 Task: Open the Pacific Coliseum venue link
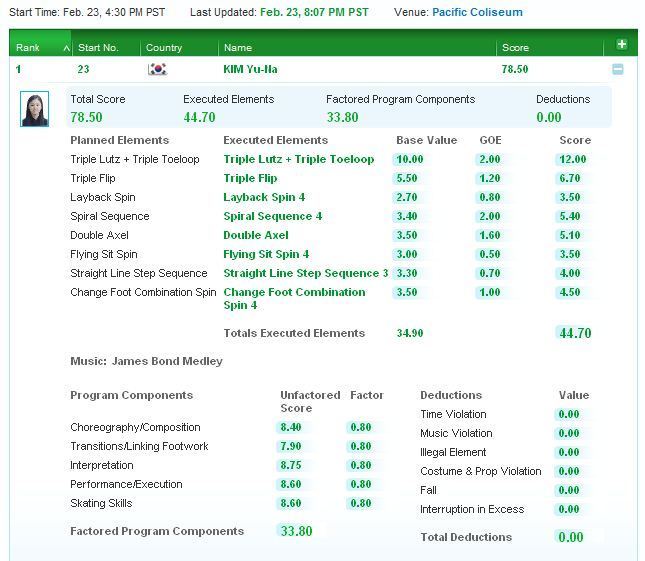click(477, 12)
